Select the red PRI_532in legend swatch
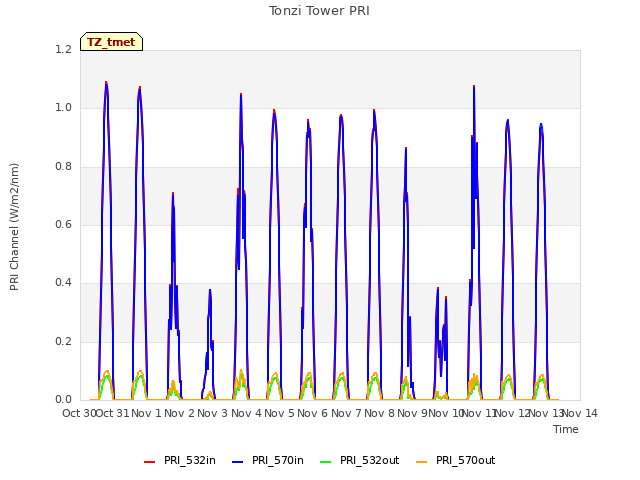This screenshot has height=480, width=640. 149,462
